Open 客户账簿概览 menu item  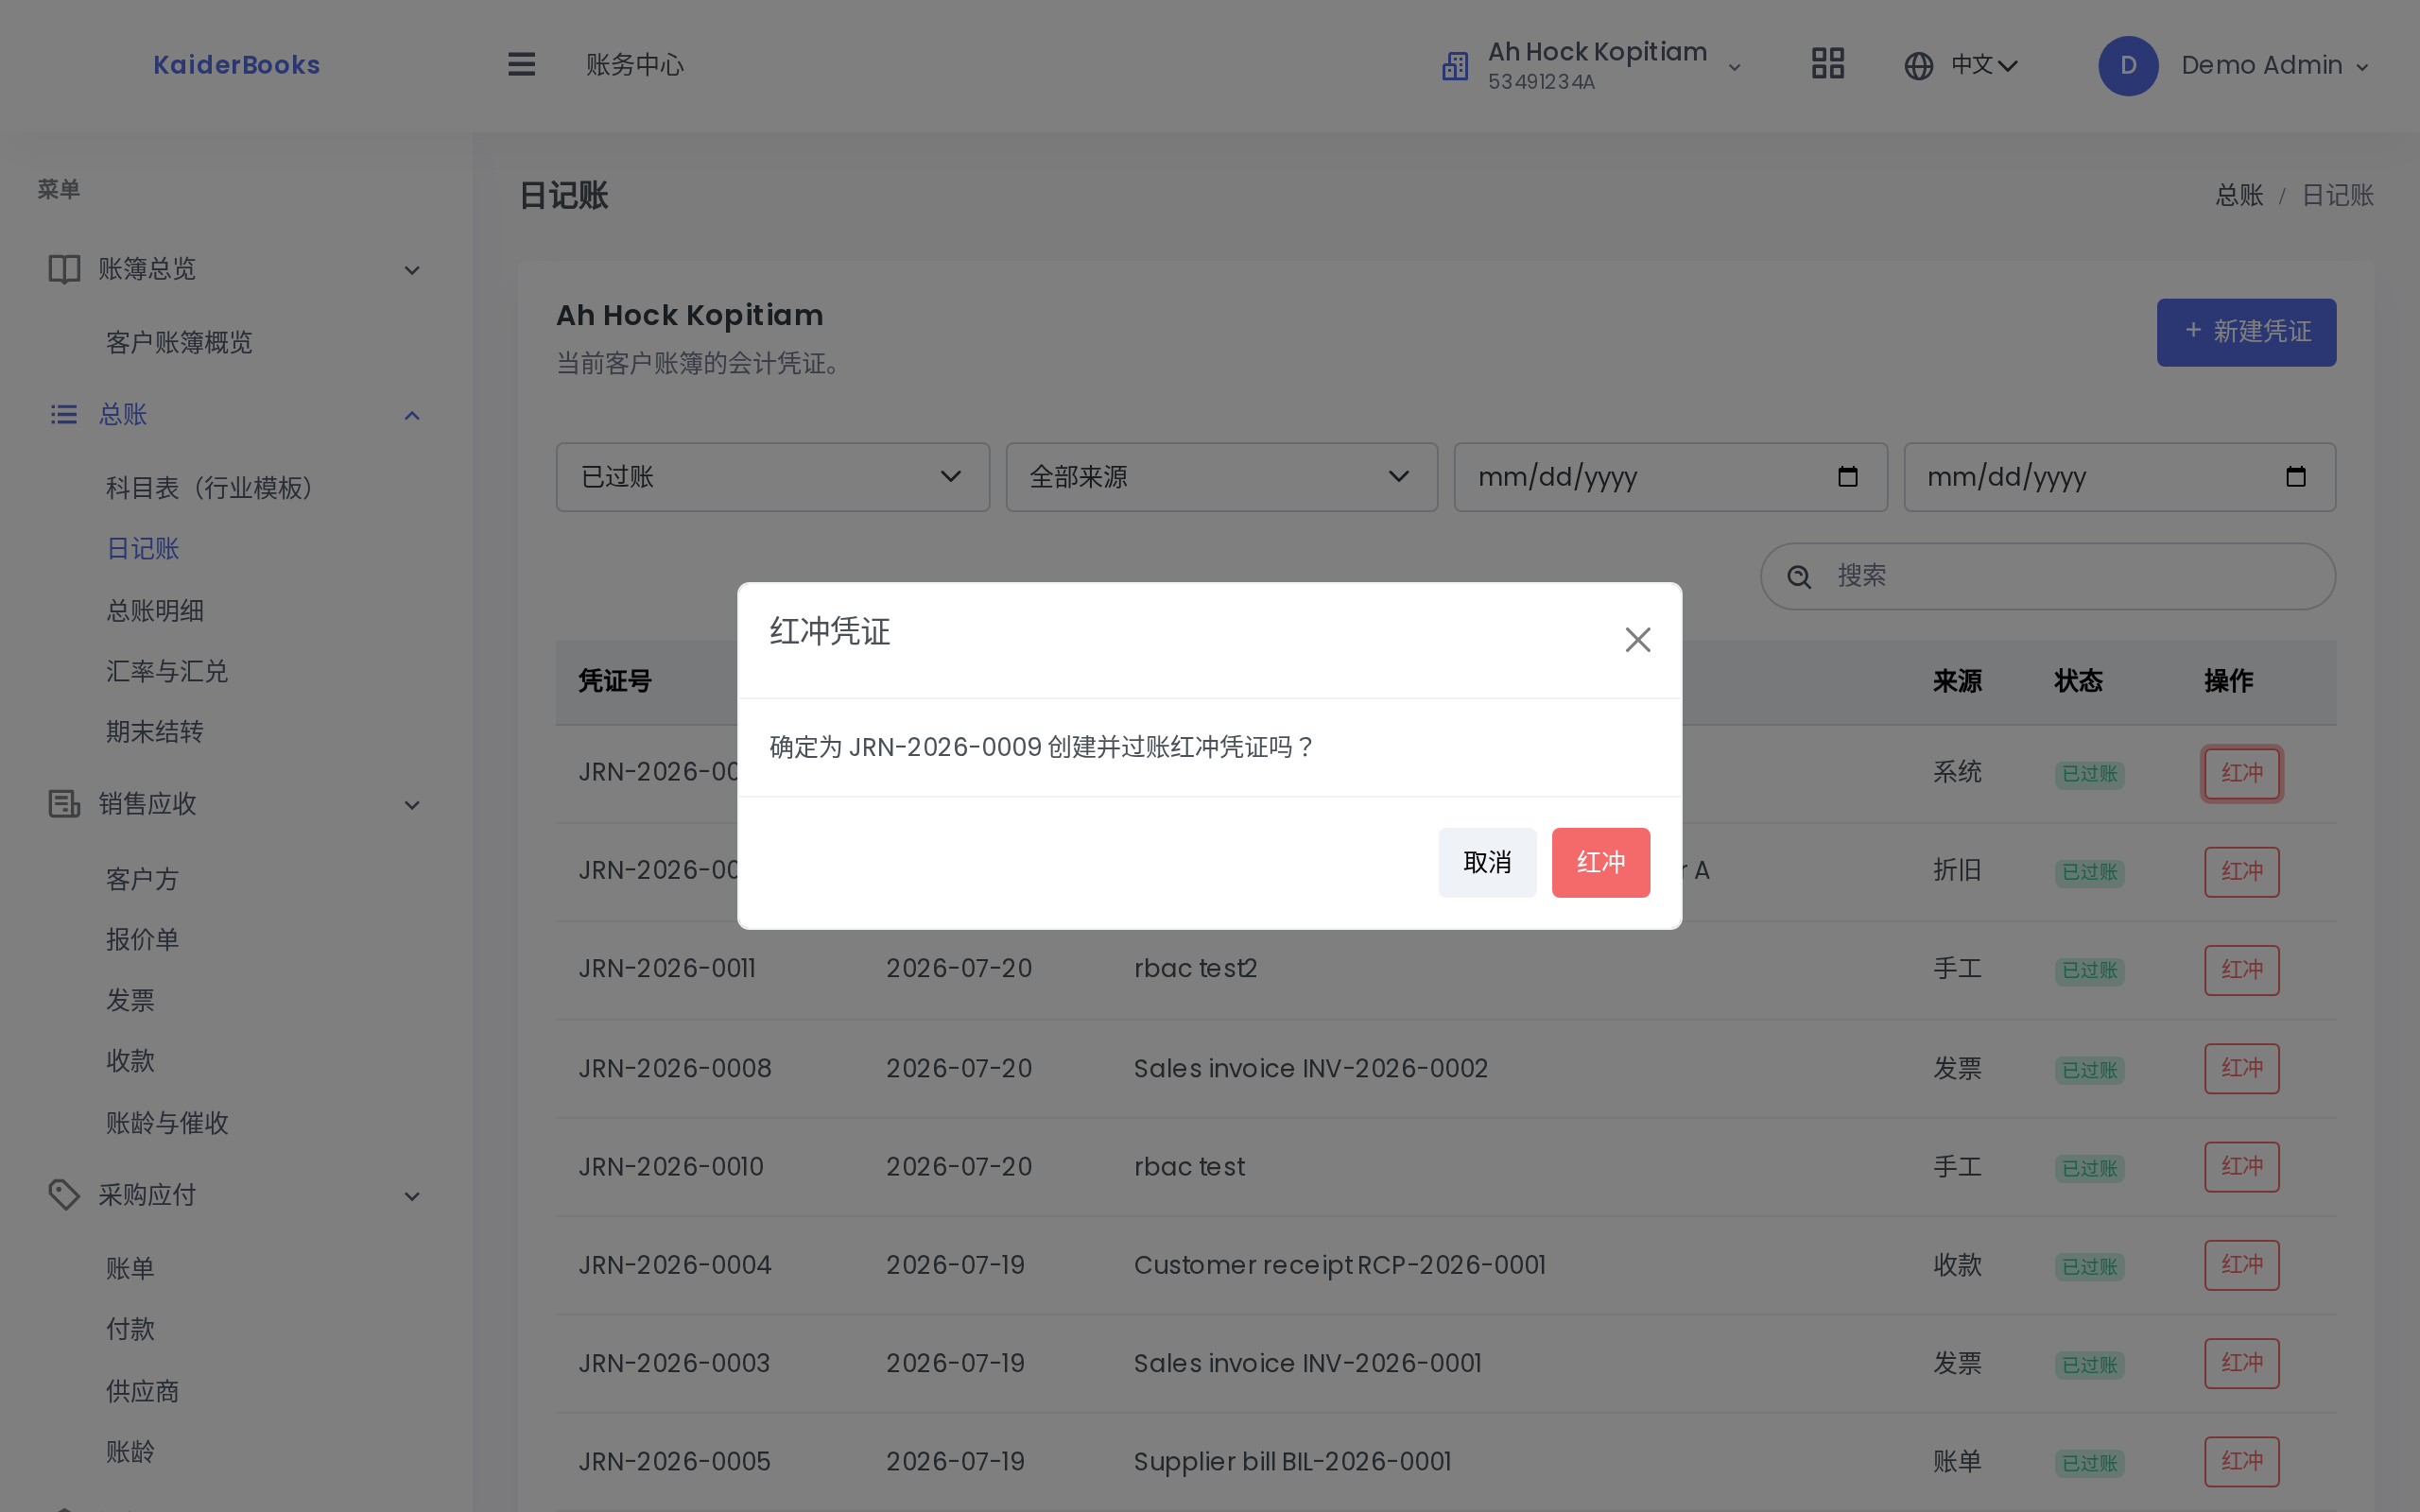(179, 343)
